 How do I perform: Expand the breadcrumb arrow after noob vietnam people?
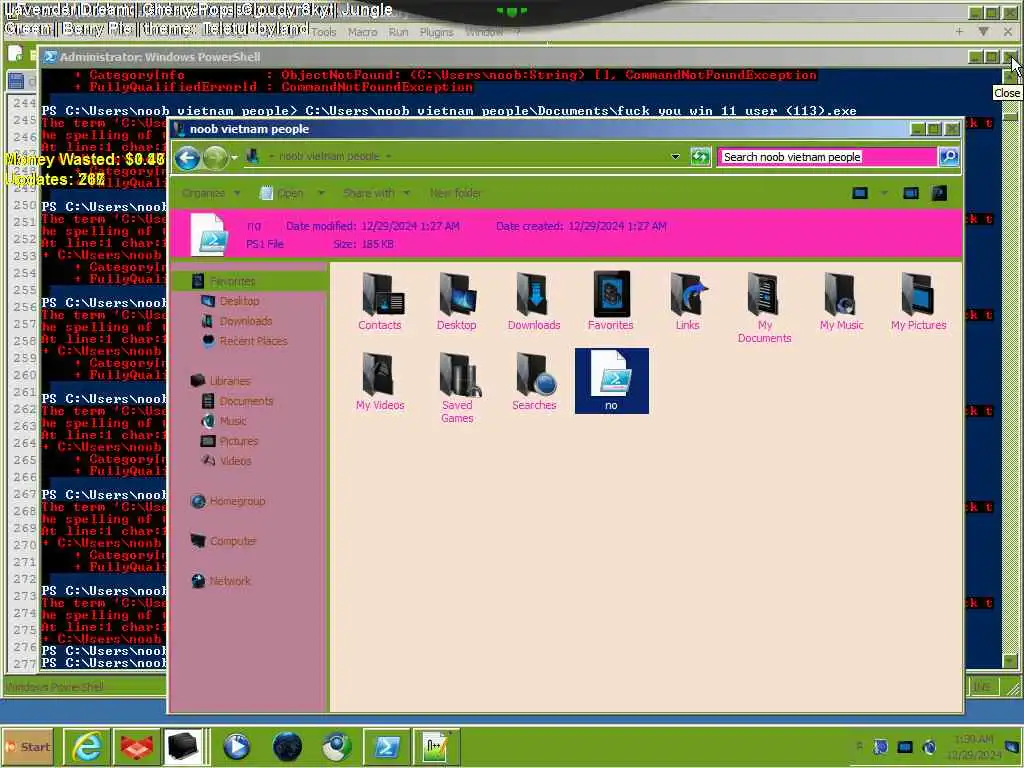pos(389,157)
